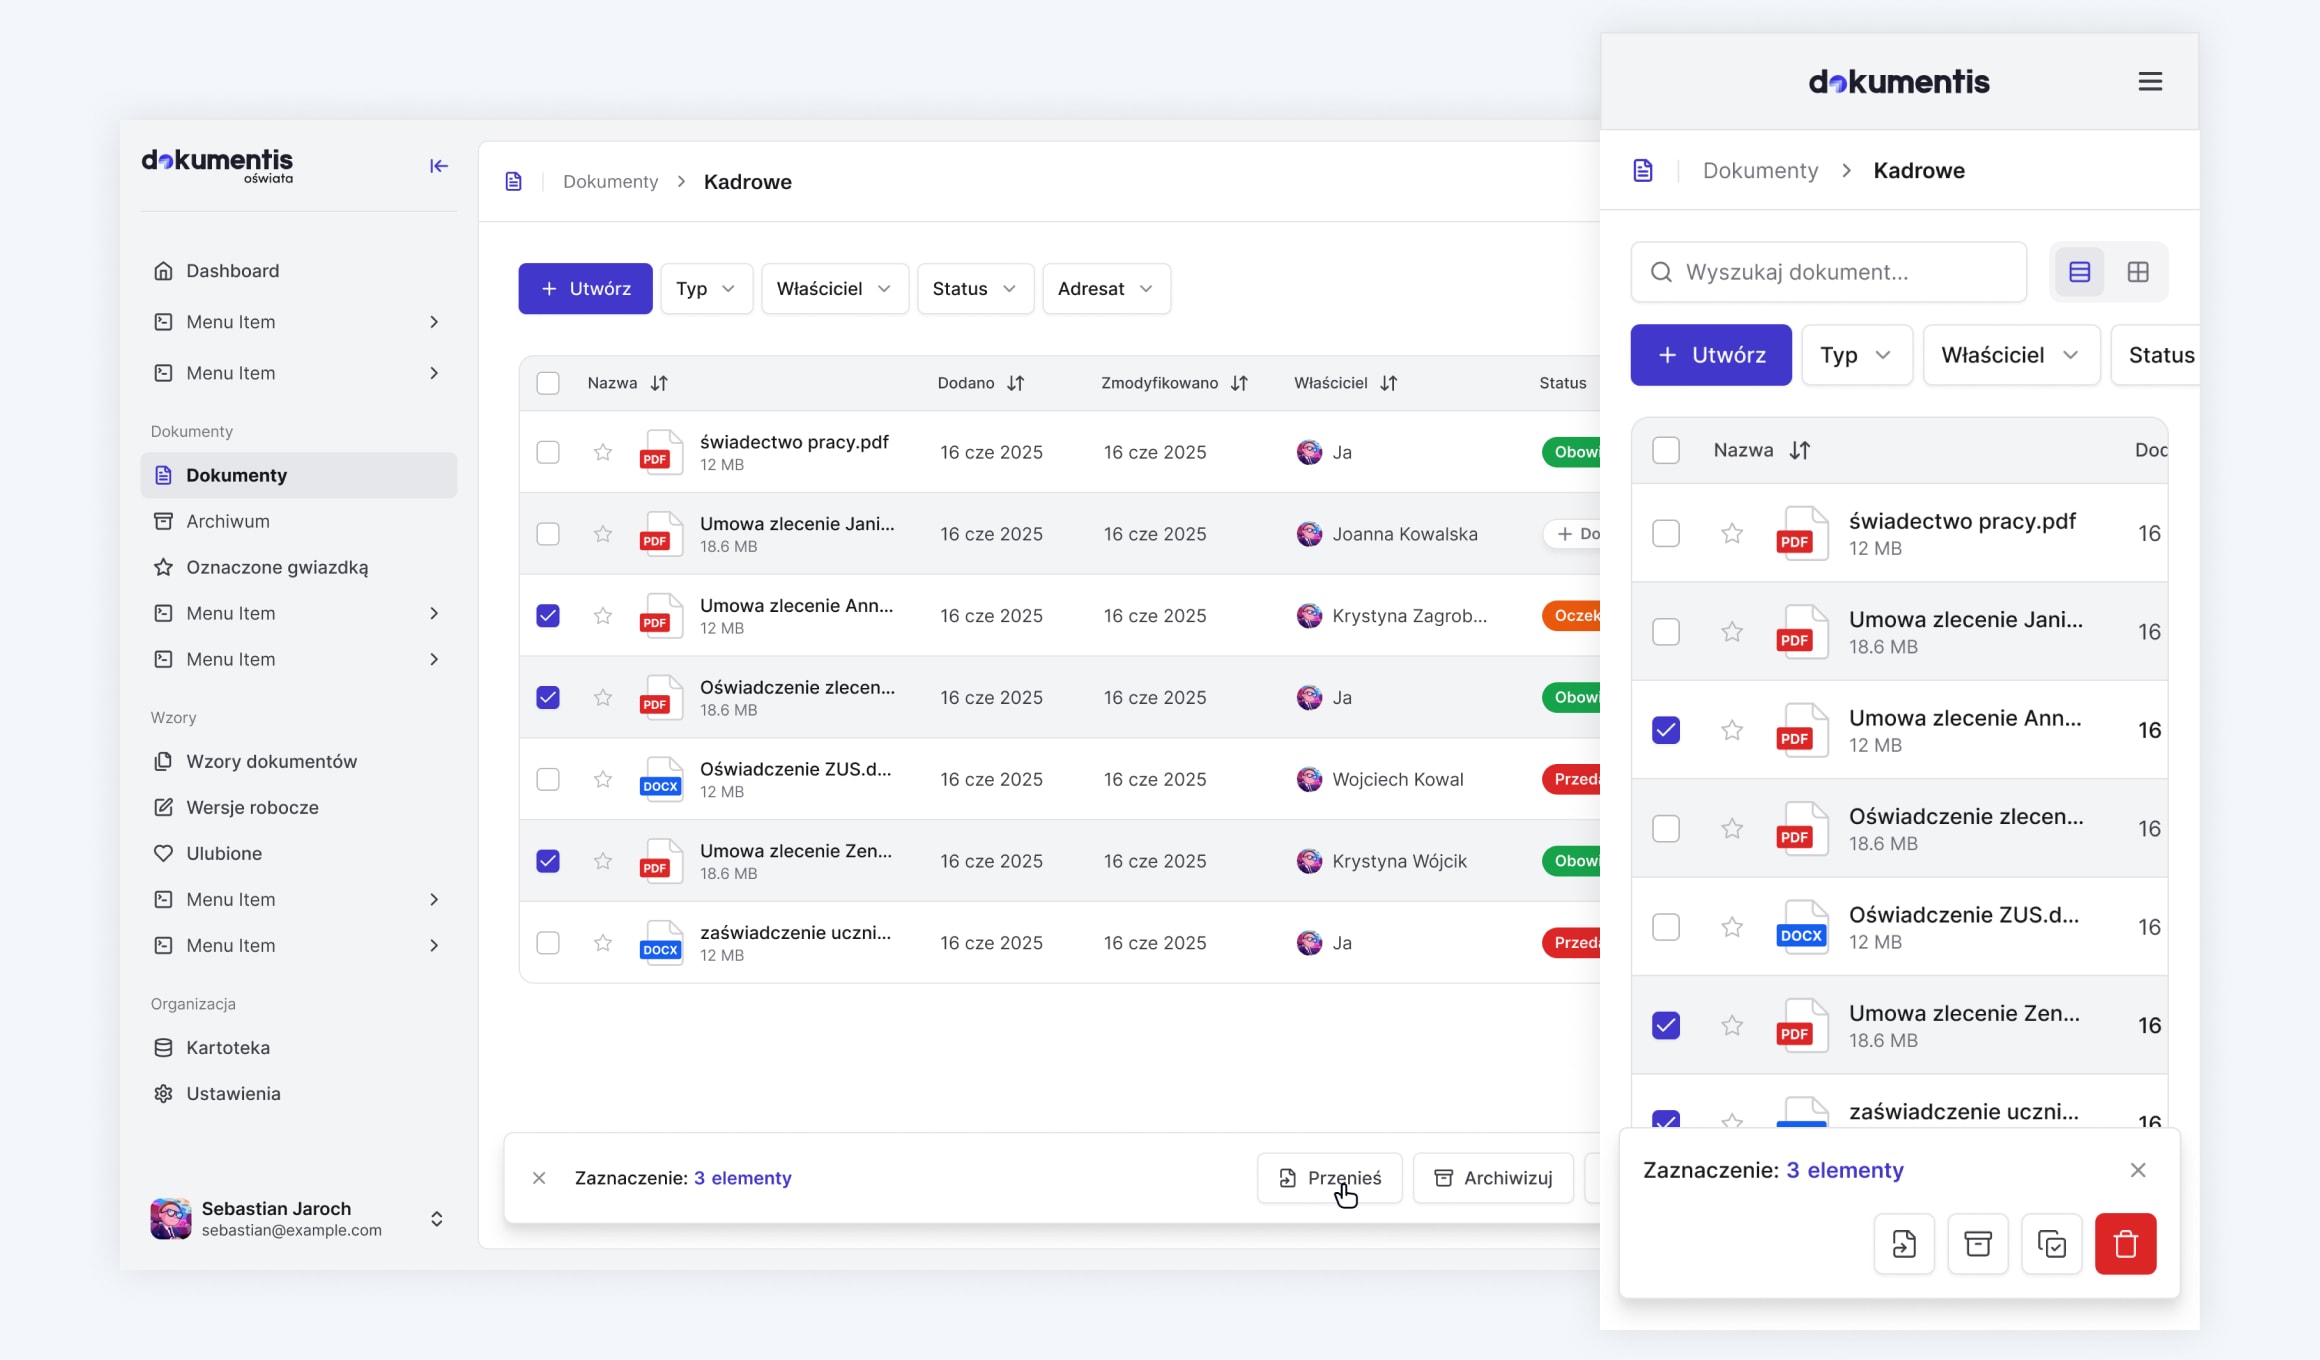The width and height of the screenshot is (2320, 1360).
Task: Click the Przenieś button in the desktop selection bar
Action: [x=1330, y=1178]
